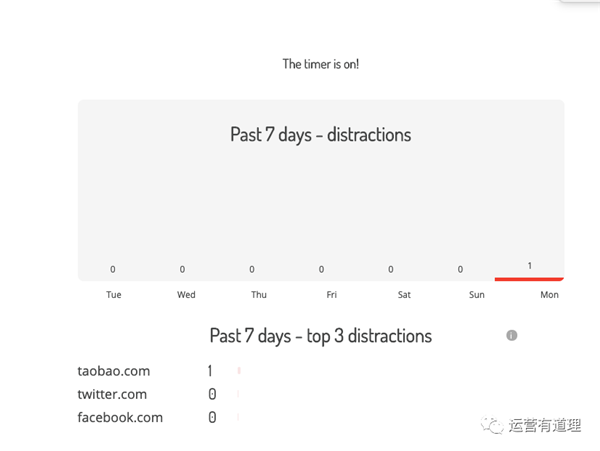This screenshot has height=451, width=600.
Task: Open the facebook.com distraction entry
Action: tap(120, 417)
